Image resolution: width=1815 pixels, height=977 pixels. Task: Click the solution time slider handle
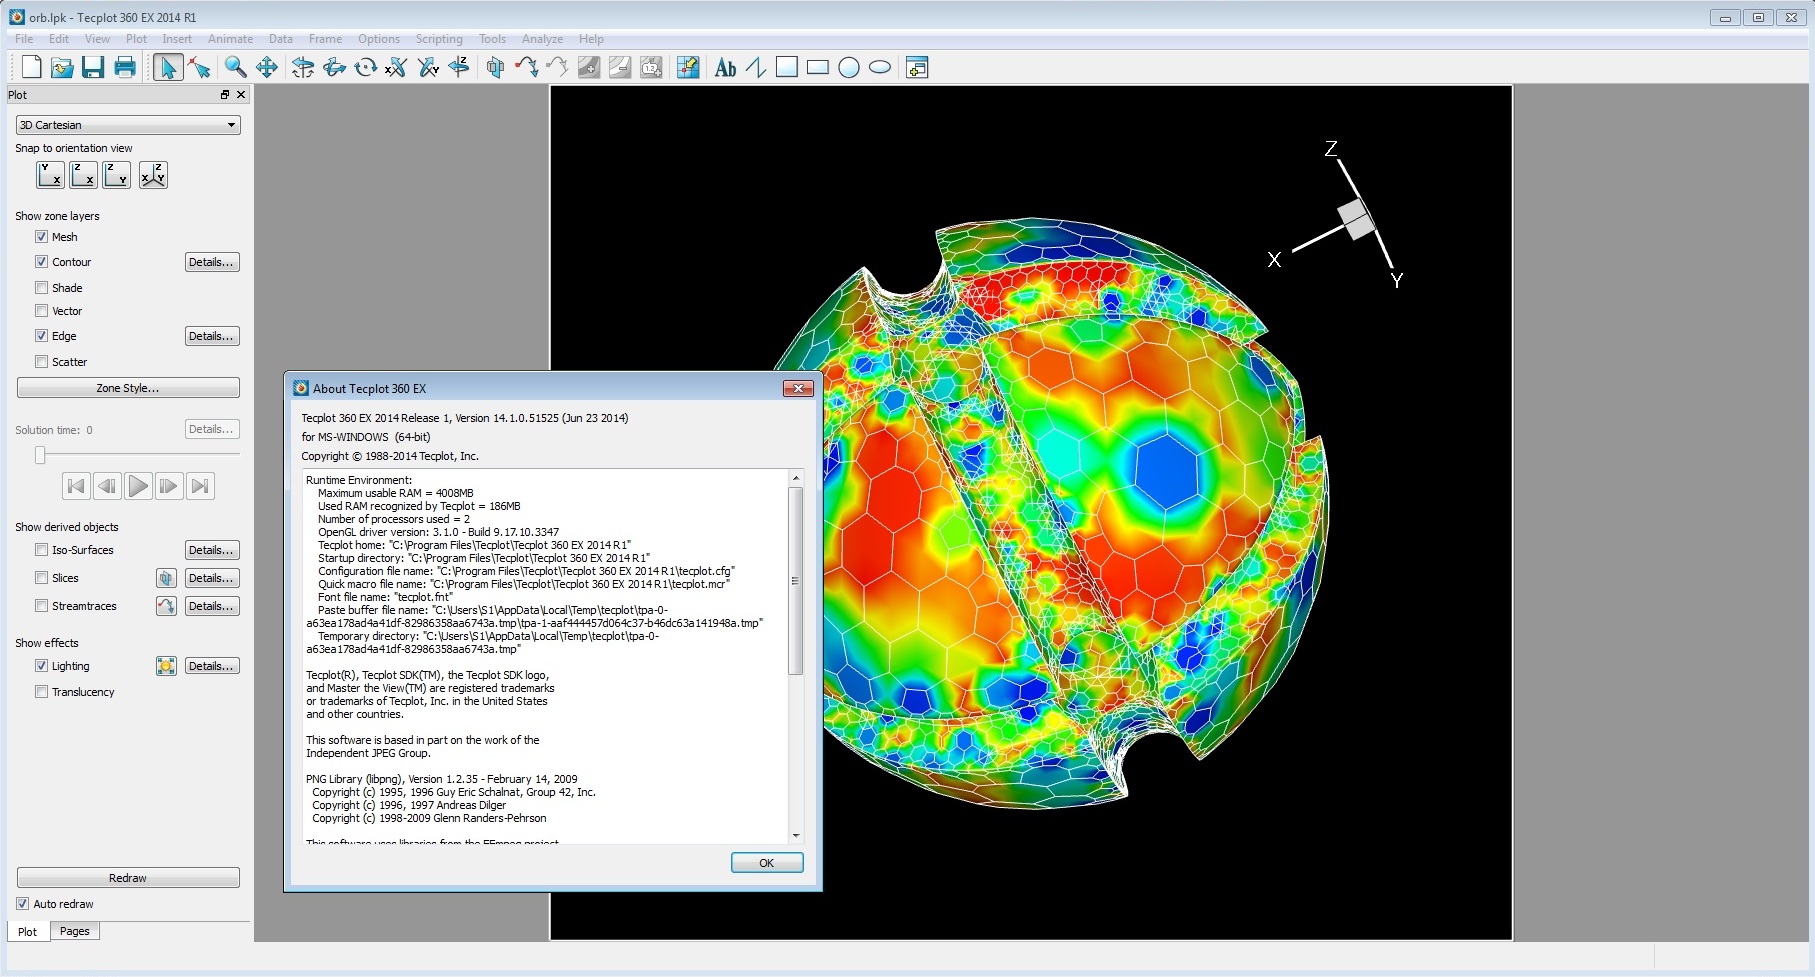(x=40, y=455)
